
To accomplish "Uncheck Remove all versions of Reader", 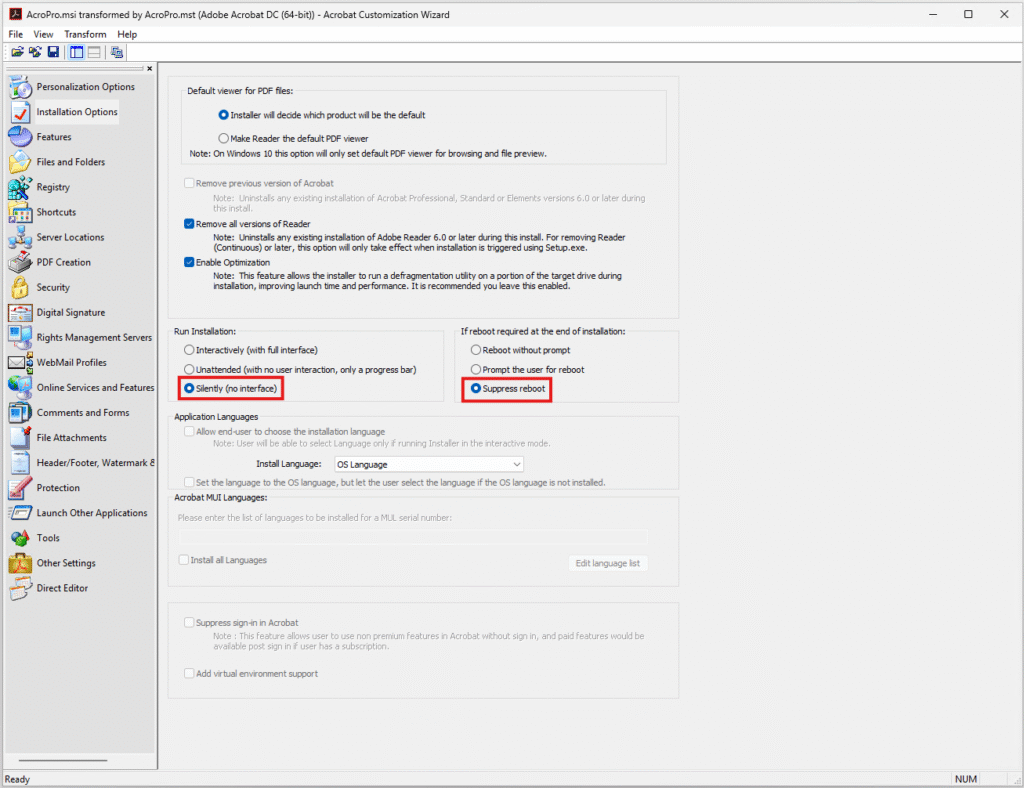I will [190, 224].
